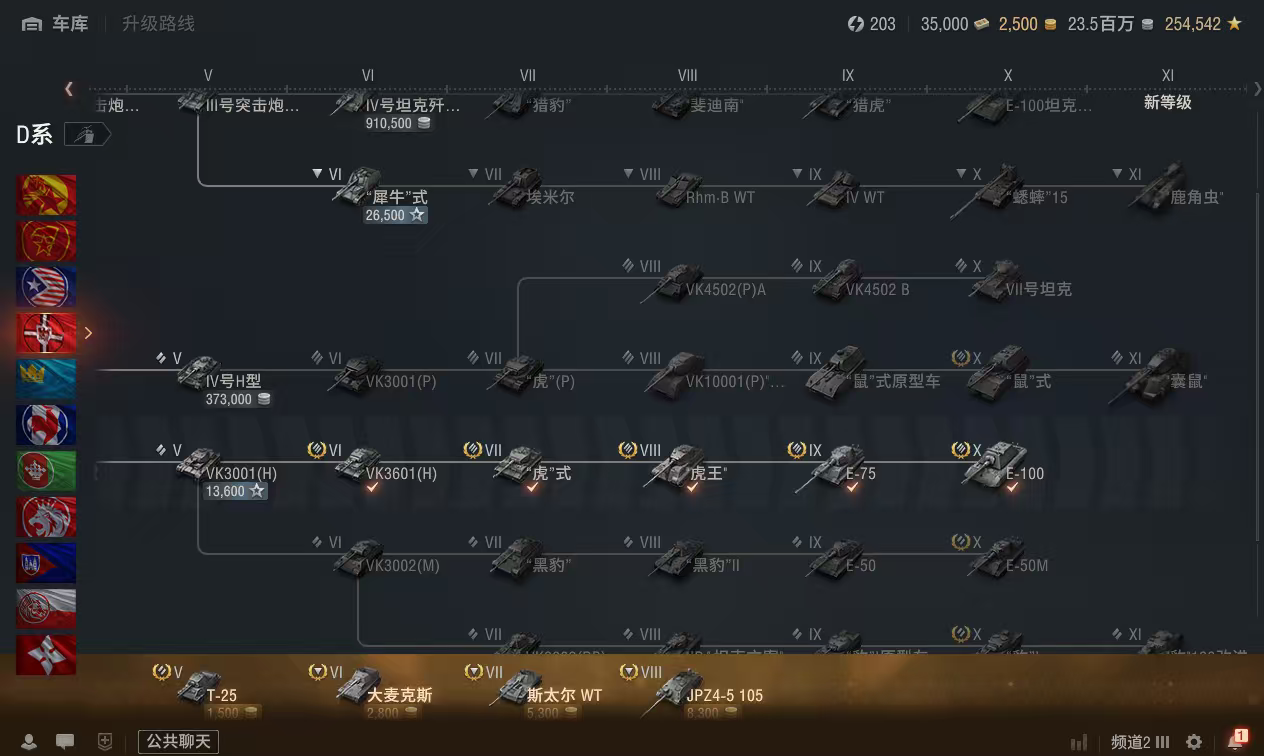Image resolution: width=1264 pixels, height=756 pixels.
Task: Open the settings gear icon
Action: click(1194, 742)
